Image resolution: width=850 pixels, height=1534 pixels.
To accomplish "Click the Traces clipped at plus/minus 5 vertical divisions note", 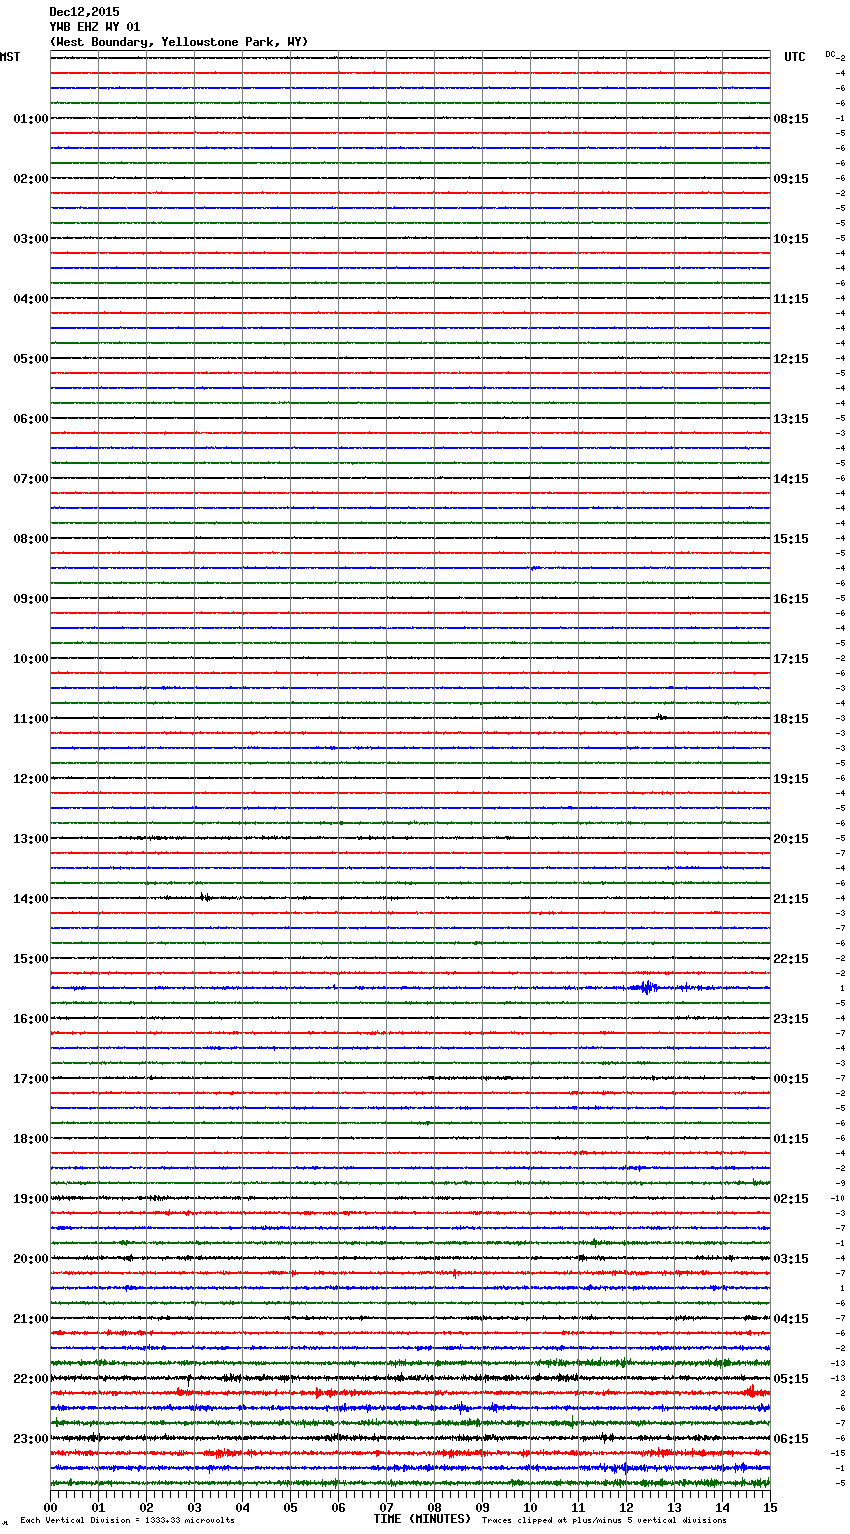I will [604, 1521].
